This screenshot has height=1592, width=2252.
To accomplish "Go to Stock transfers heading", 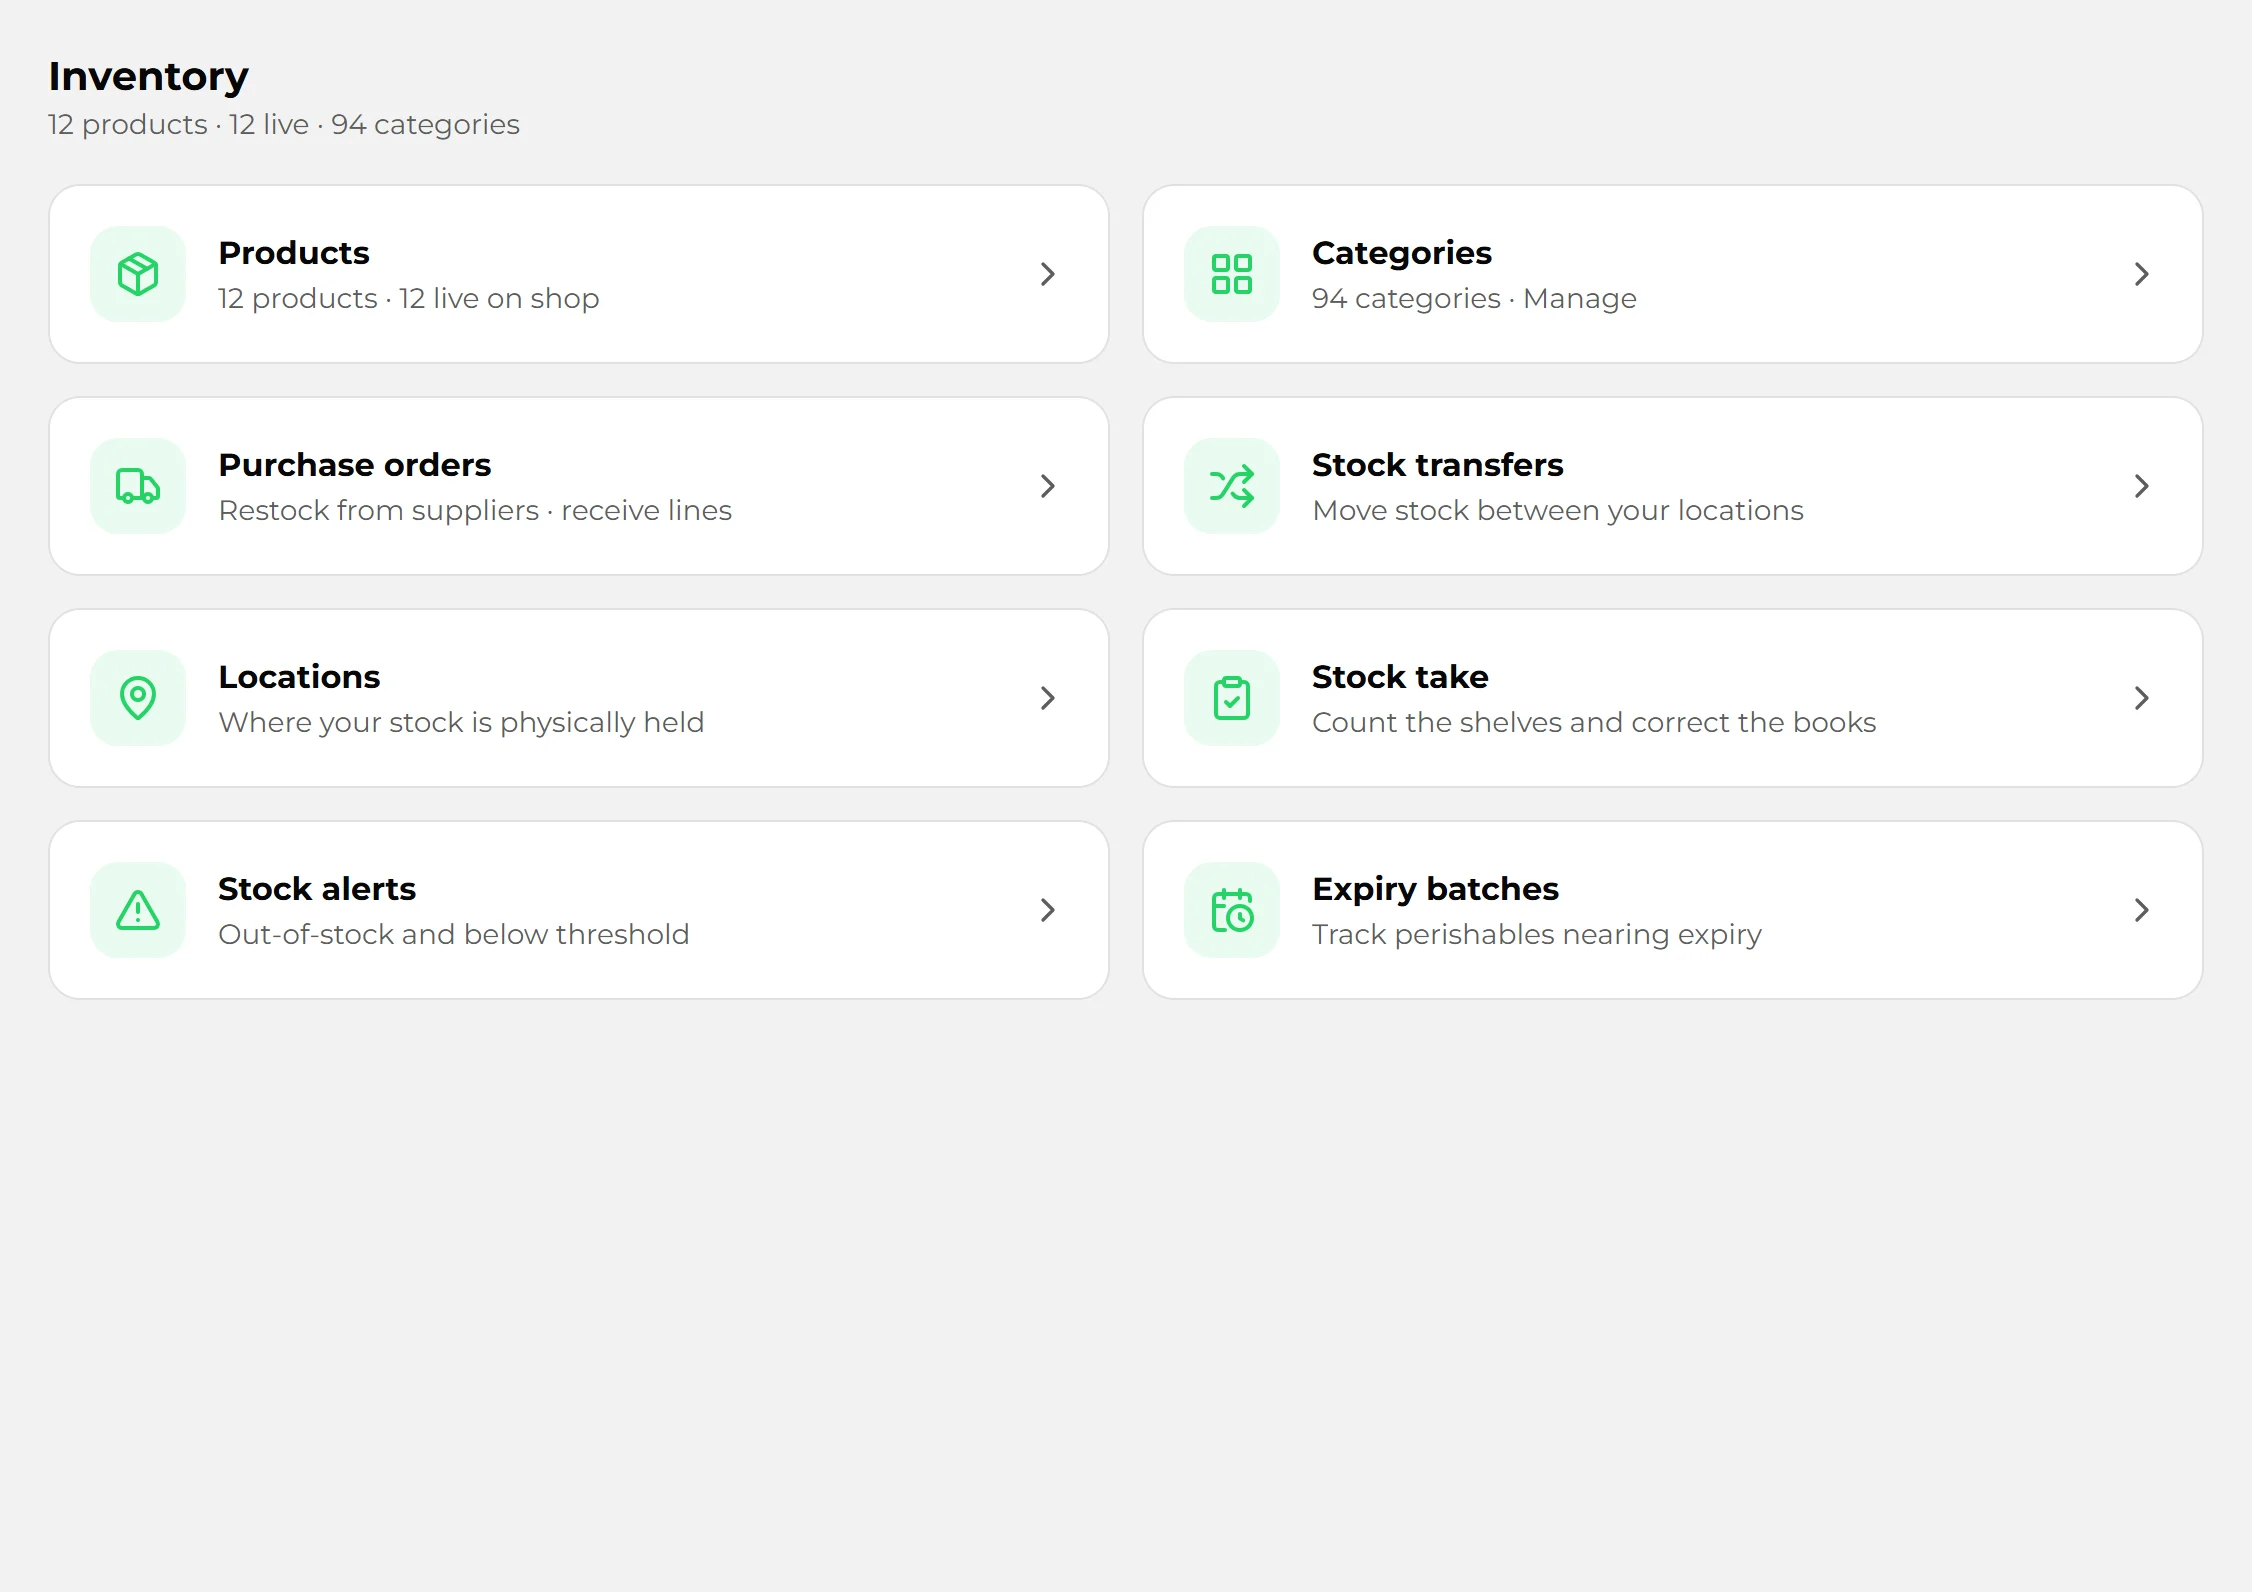I will click(1437, 465).
